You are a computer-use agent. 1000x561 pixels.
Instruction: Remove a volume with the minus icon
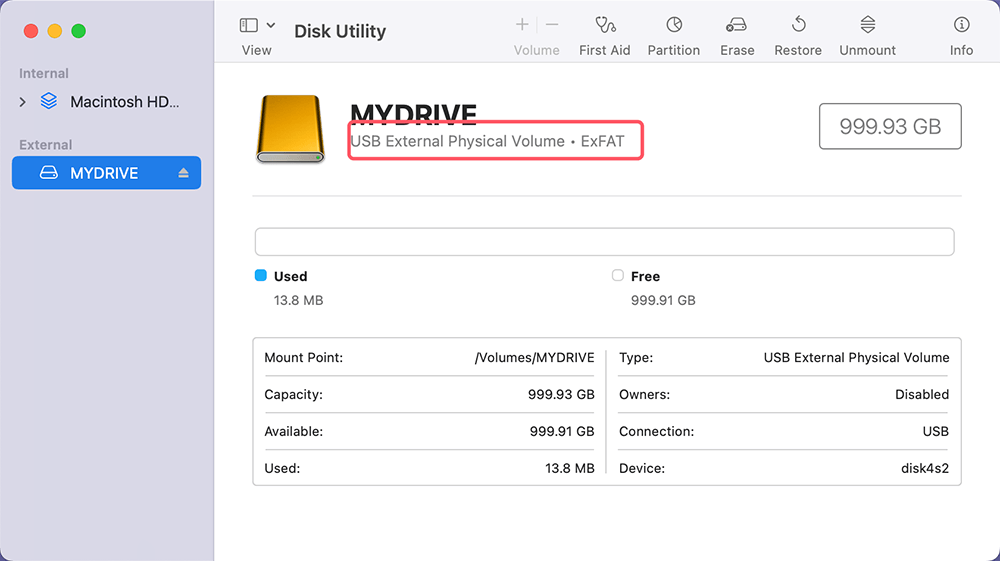point(552,25)
